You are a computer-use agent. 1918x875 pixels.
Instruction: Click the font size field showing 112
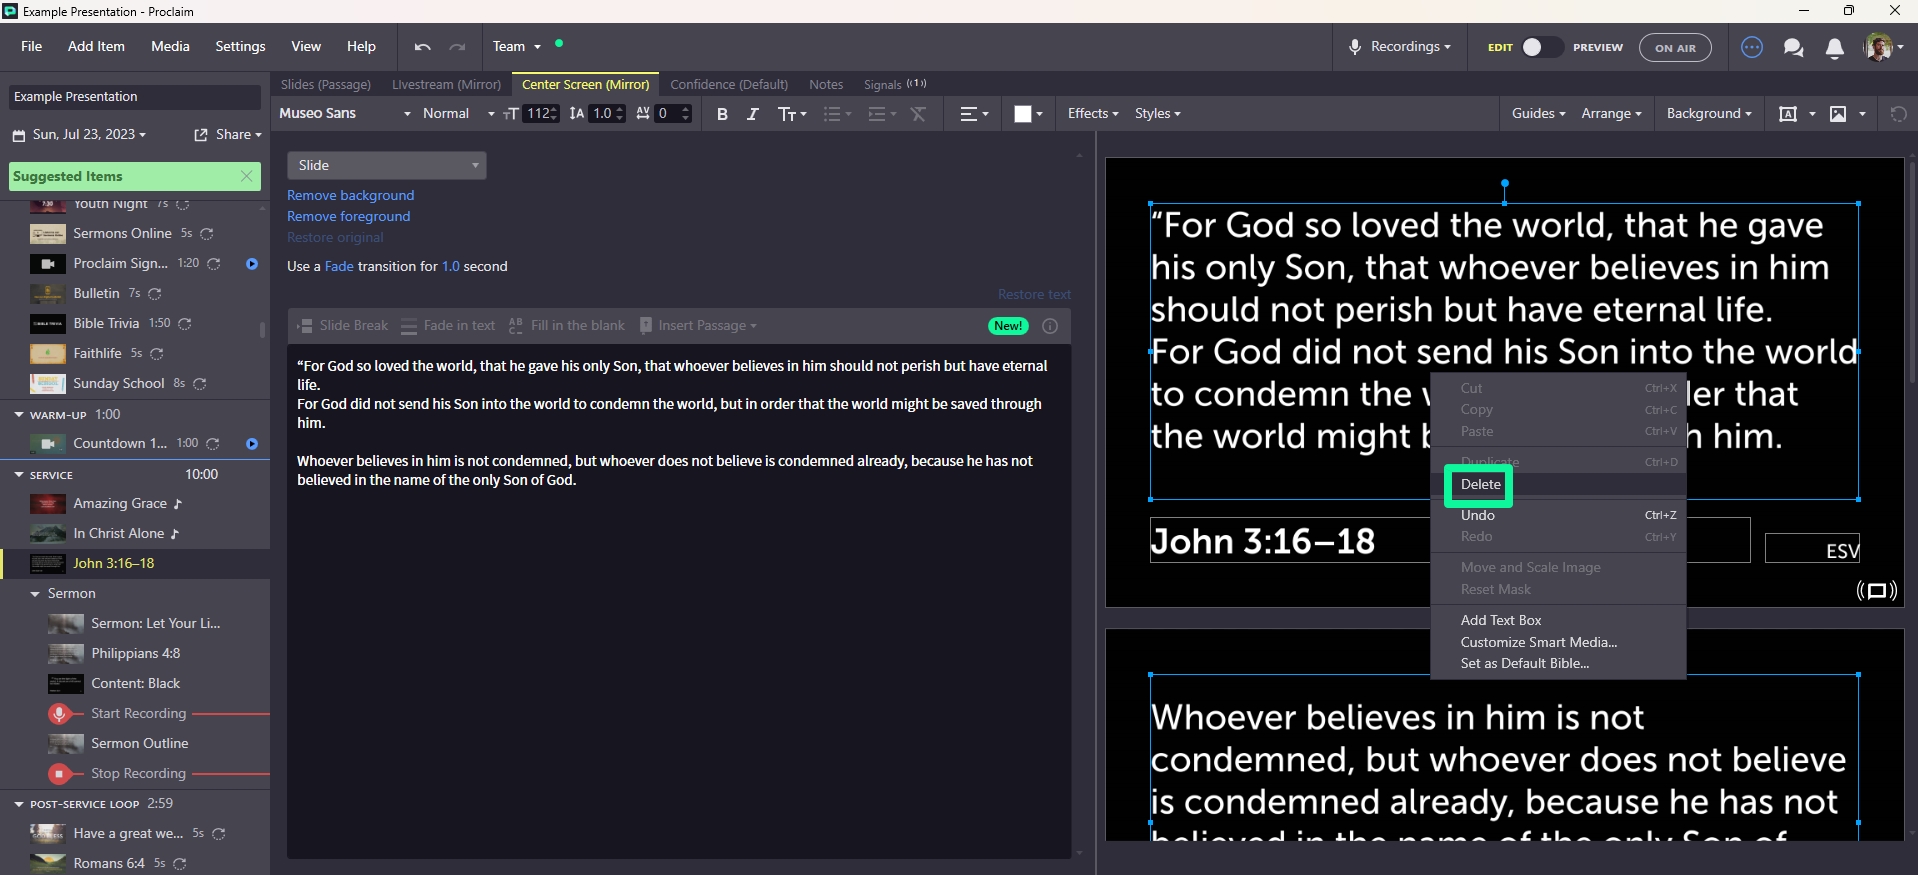pos(538,114)
